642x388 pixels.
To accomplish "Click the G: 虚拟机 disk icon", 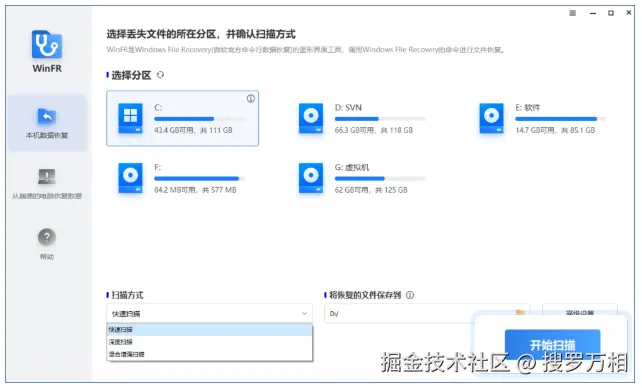I will [x=311, y=178].
